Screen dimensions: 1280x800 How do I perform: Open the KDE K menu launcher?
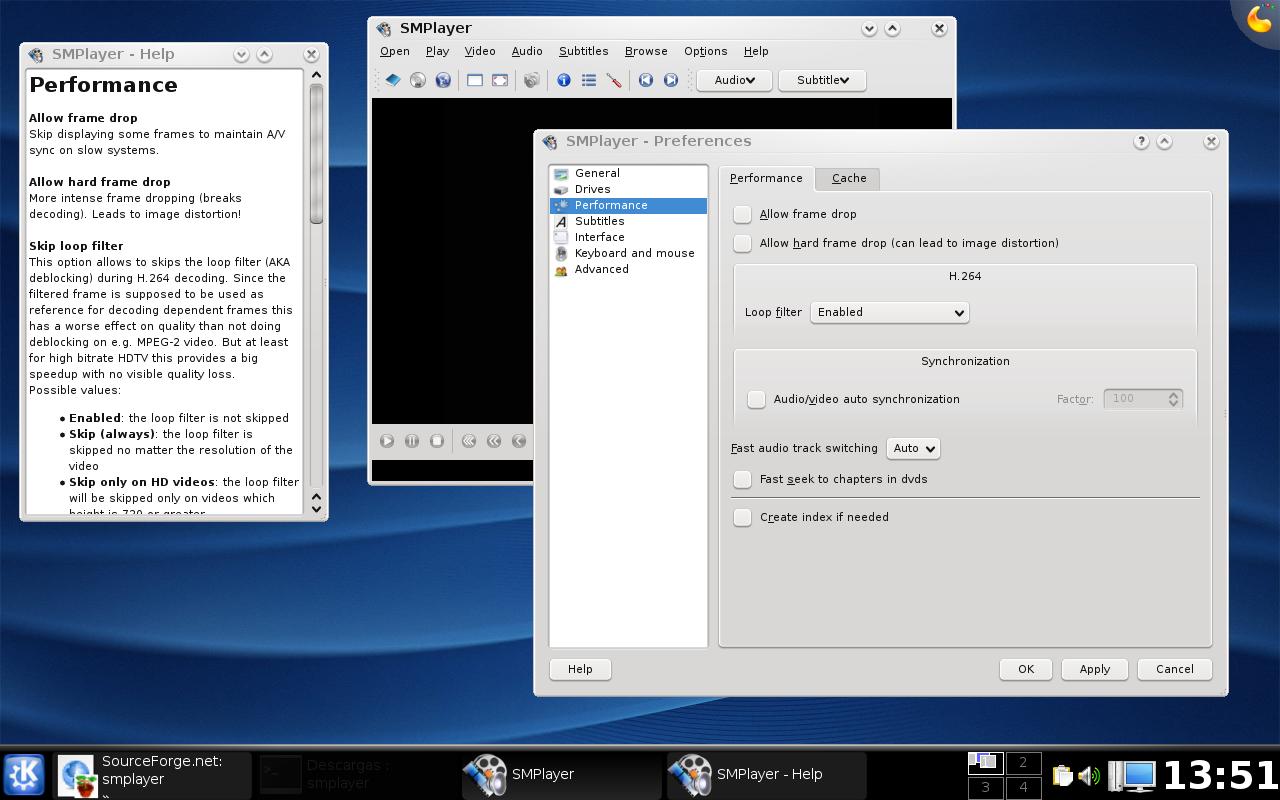click(24, 775)
